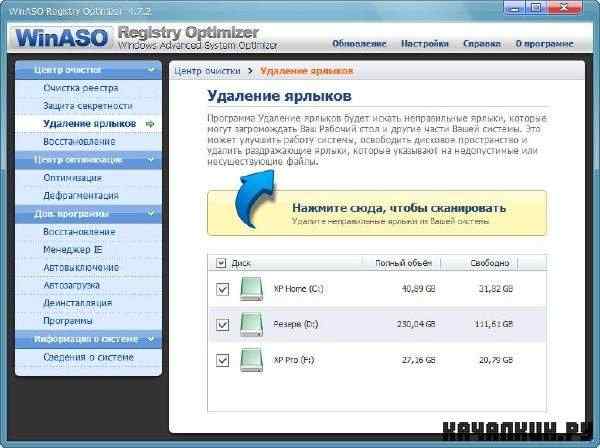The width and height of the screenshot is (600, 448).
Task: Click Удаление ярлыков breadcrumb link
Action: pyautogui.click(x=307, y=71)
